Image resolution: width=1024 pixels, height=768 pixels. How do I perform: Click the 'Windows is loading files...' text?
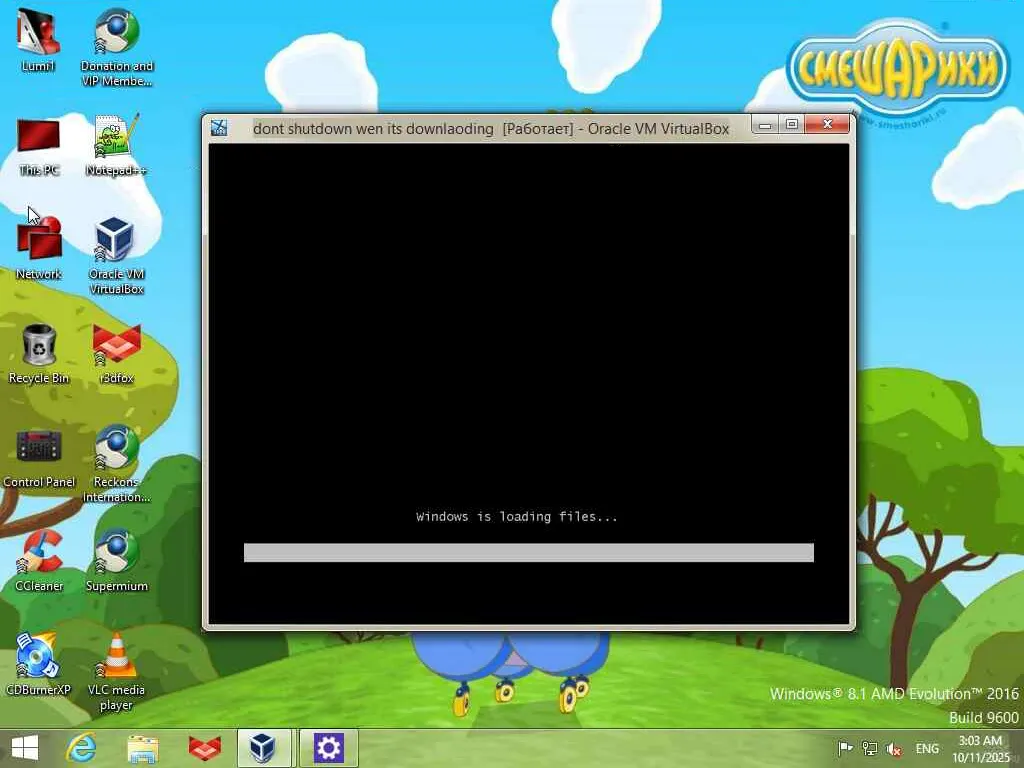[x=517, y=517]
